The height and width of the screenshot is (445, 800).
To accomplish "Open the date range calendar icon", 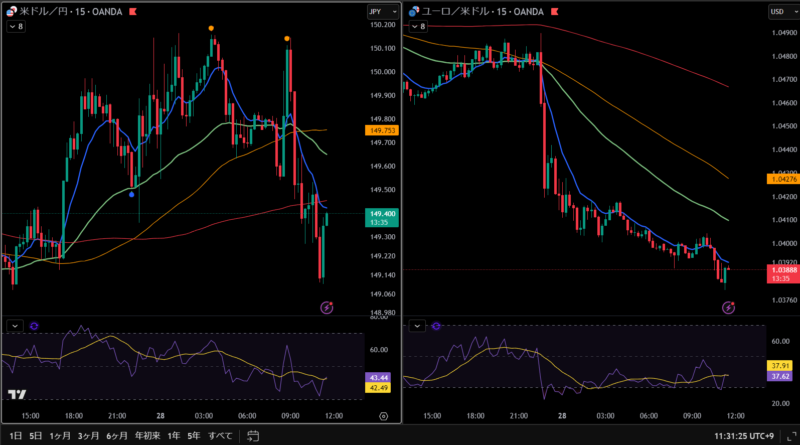I will pos(252,436).
